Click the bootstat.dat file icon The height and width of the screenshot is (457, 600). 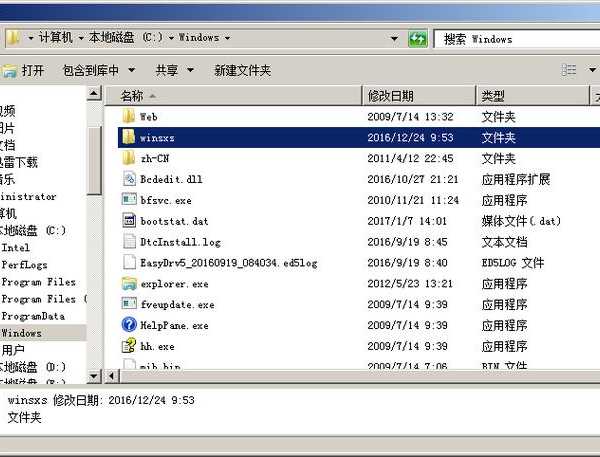[x=129, y=220]
